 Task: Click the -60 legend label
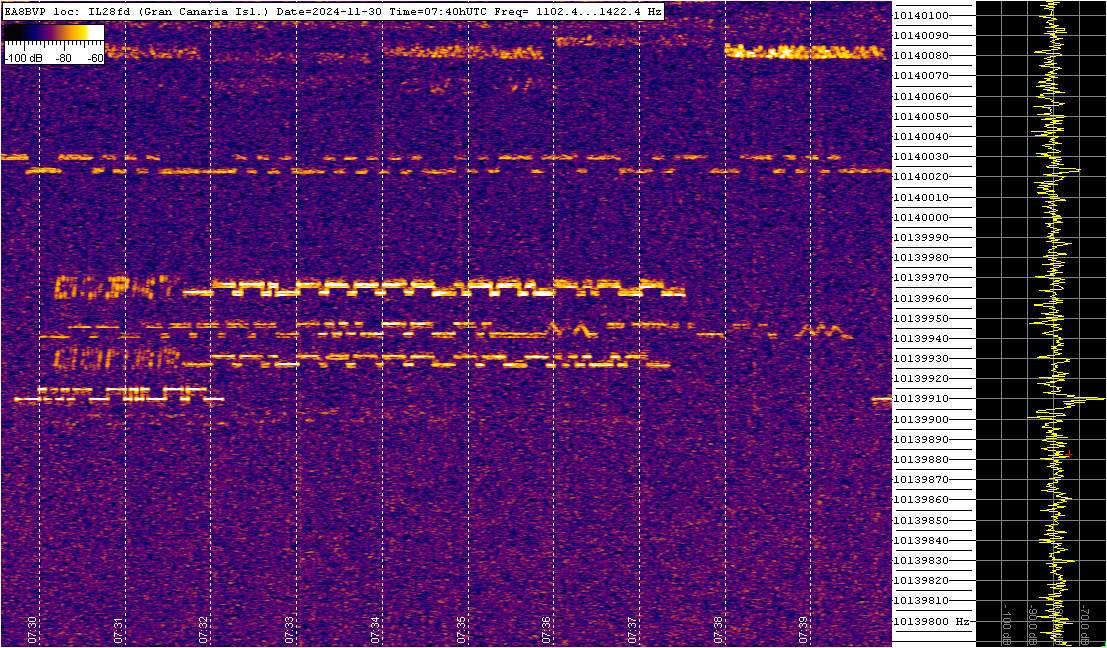click(x=94, y=58)
